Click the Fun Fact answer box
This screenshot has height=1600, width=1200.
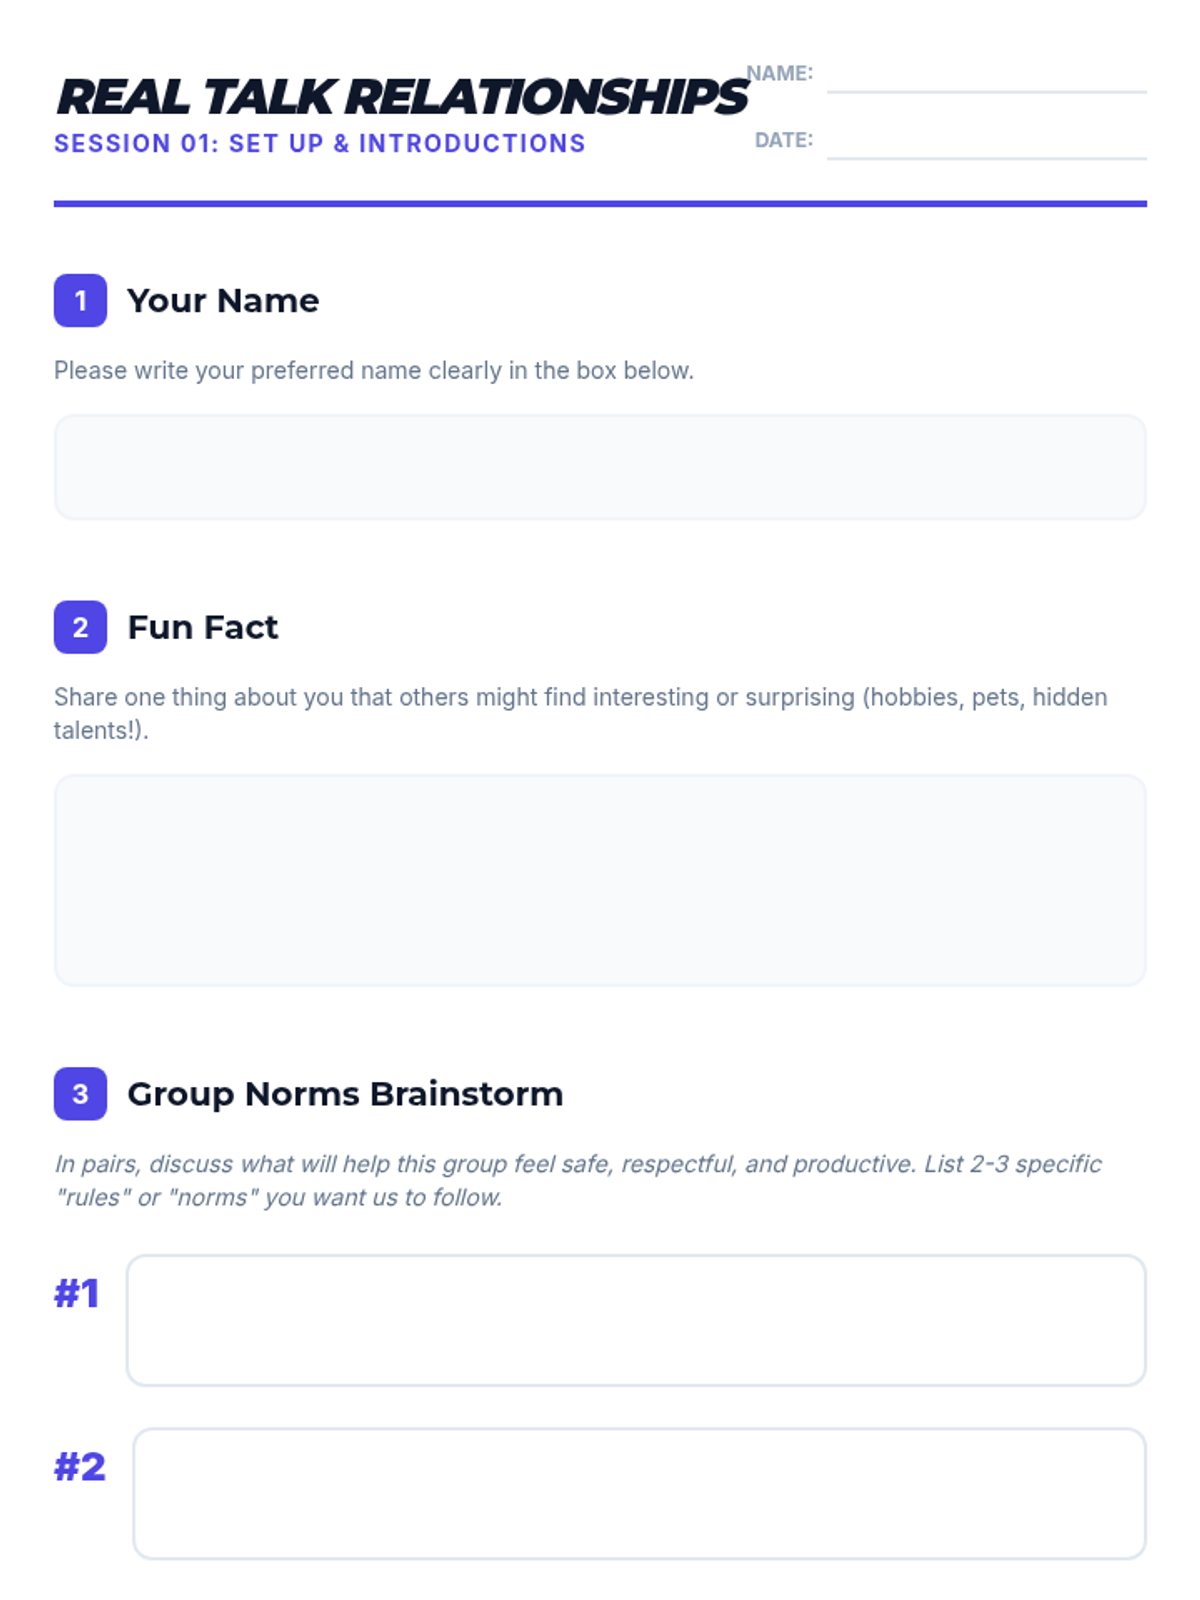tap(600, 880)
